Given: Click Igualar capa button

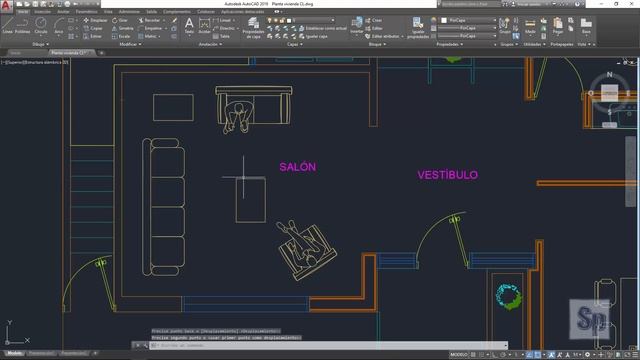Looking at the screenshot, I should point(313,36).
